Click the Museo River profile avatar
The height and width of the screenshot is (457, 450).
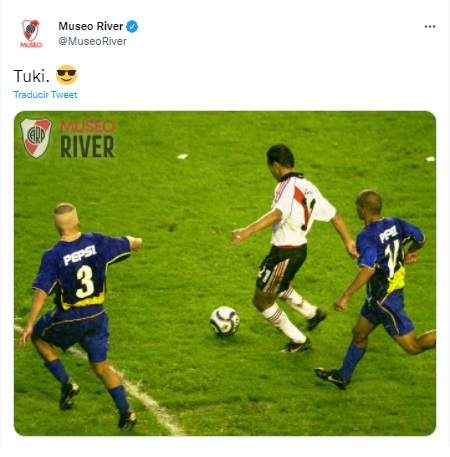tap(31, 33)
